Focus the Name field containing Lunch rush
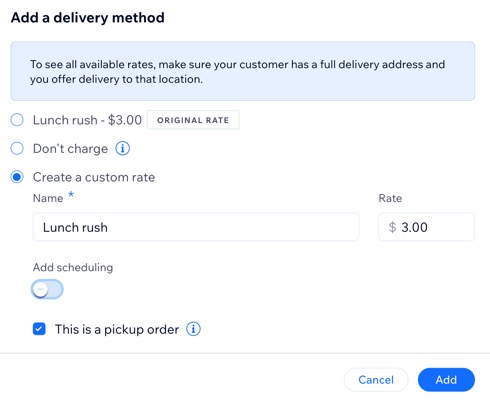The height and width of the screenshot is (404, 490). (x=196, y=227)
